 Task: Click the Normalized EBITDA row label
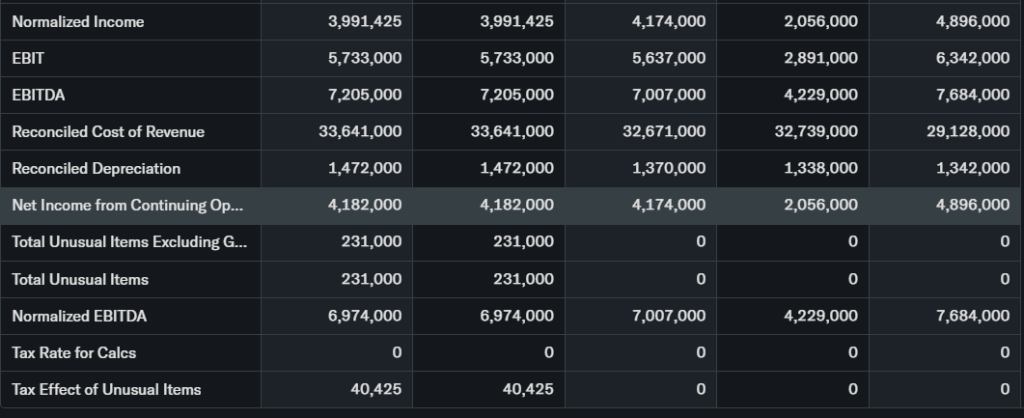[79, 316]
